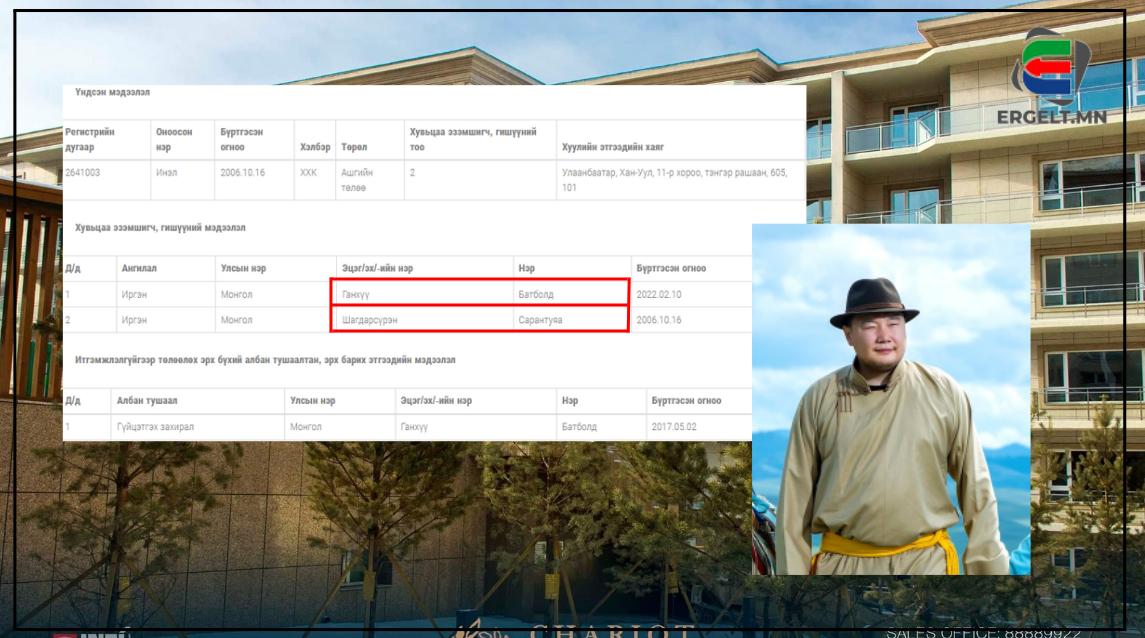Image resolution: width=1145 pixels, height=638 pixels.
Task: Open the portrait photo of the man in a hat
Action: tap(890, 400)
